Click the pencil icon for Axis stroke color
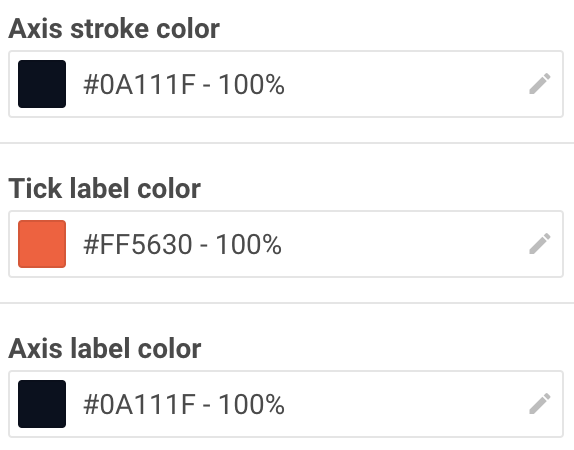574x450 pixels. (540, 84)
